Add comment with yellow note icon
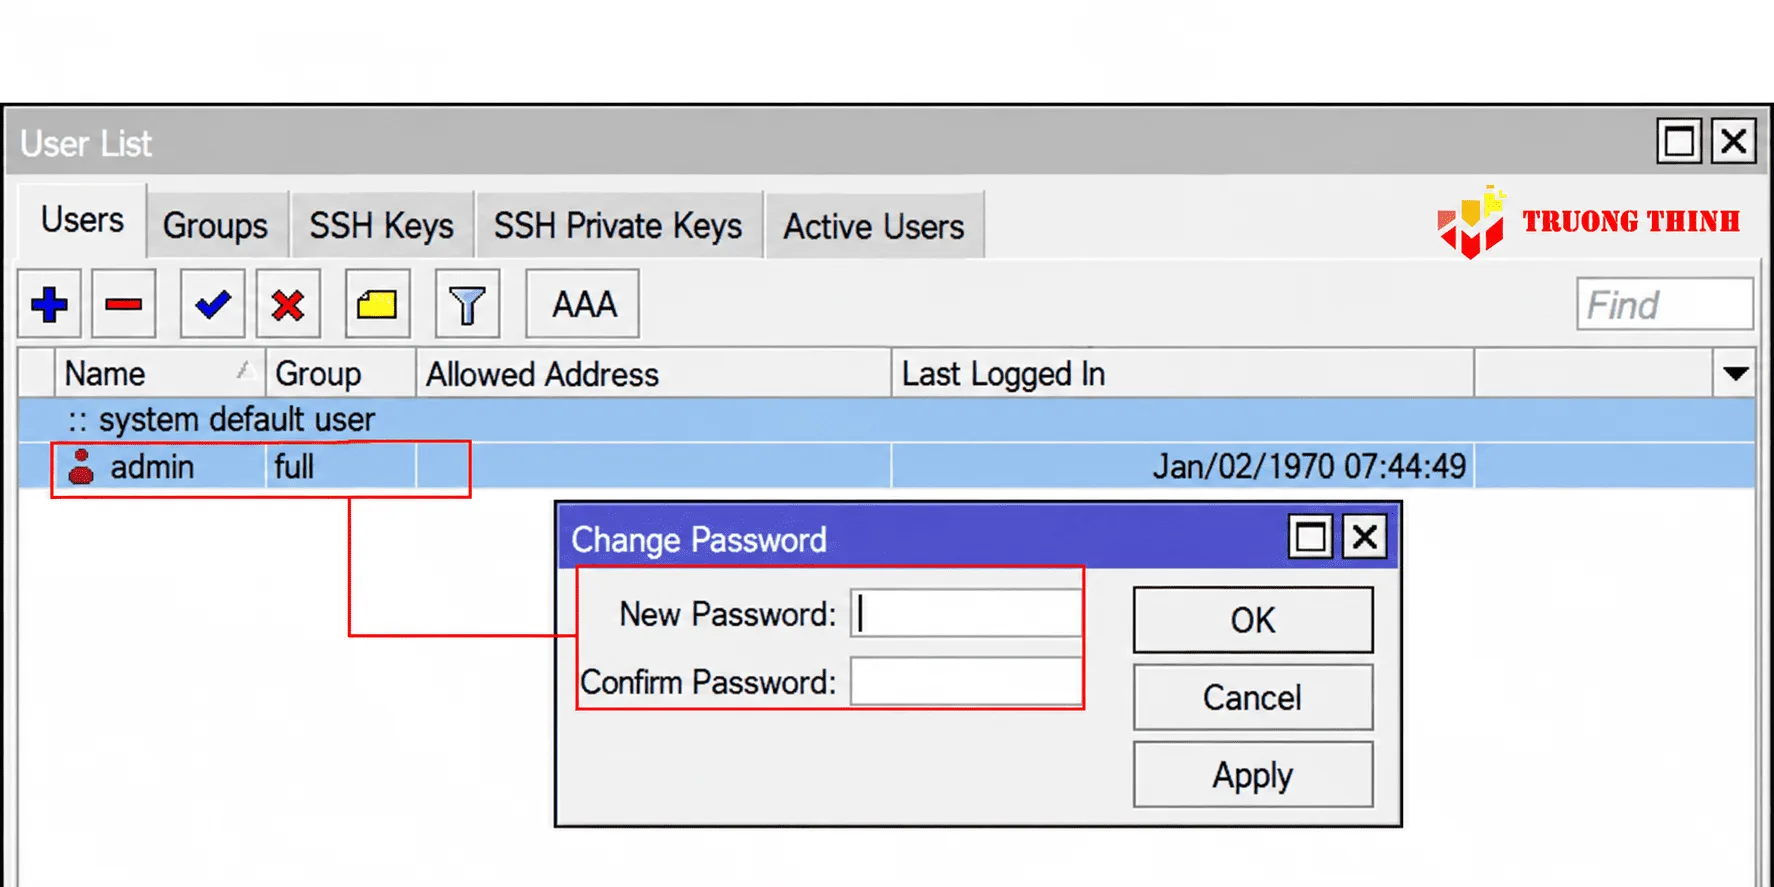The image size is (1774, 887). [x=377, y=304]
